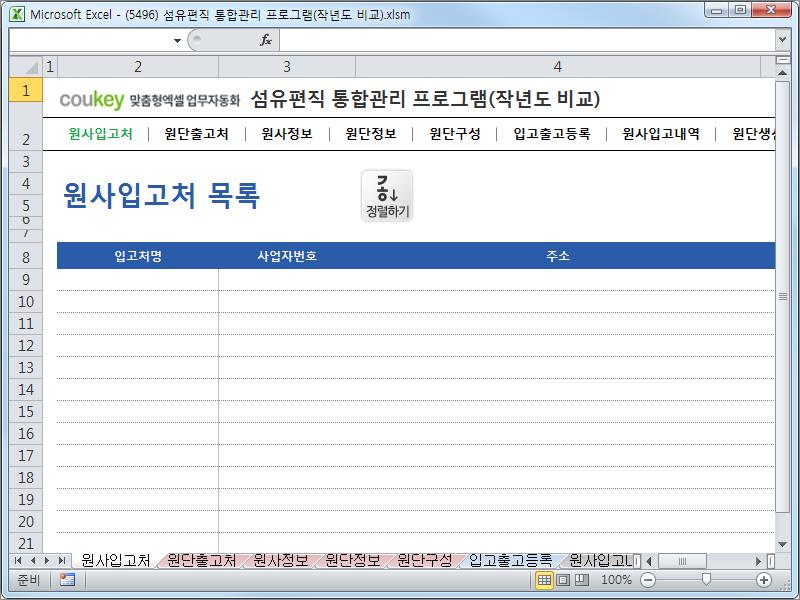The image size is (800, 600).
Task: Click the Select All corner button
Action: [26, 66]
